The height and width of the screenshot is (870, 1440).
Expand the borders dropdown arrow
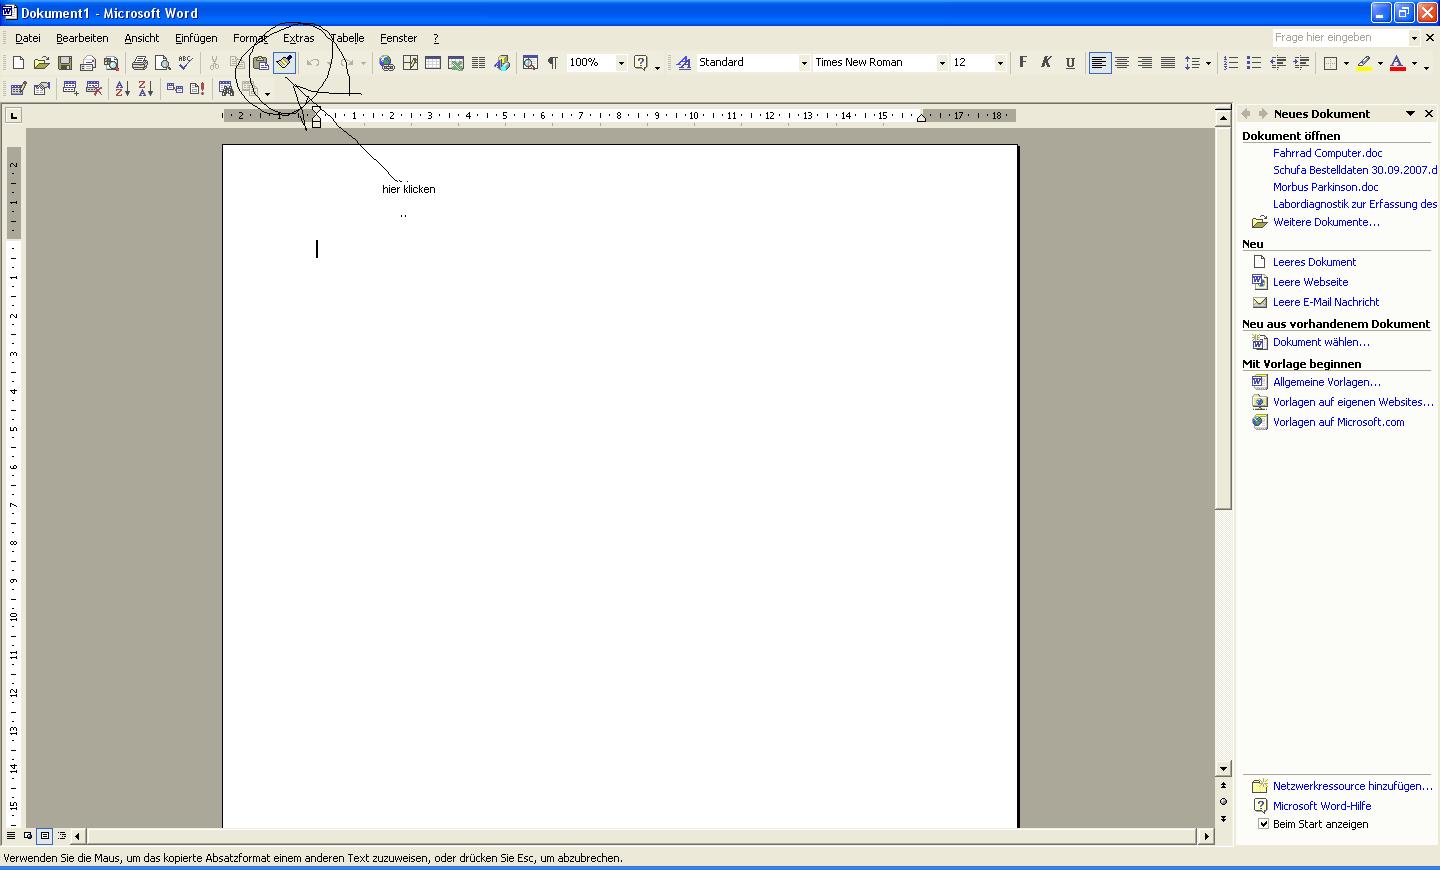pyautogui.click(x=1346, y=63)
